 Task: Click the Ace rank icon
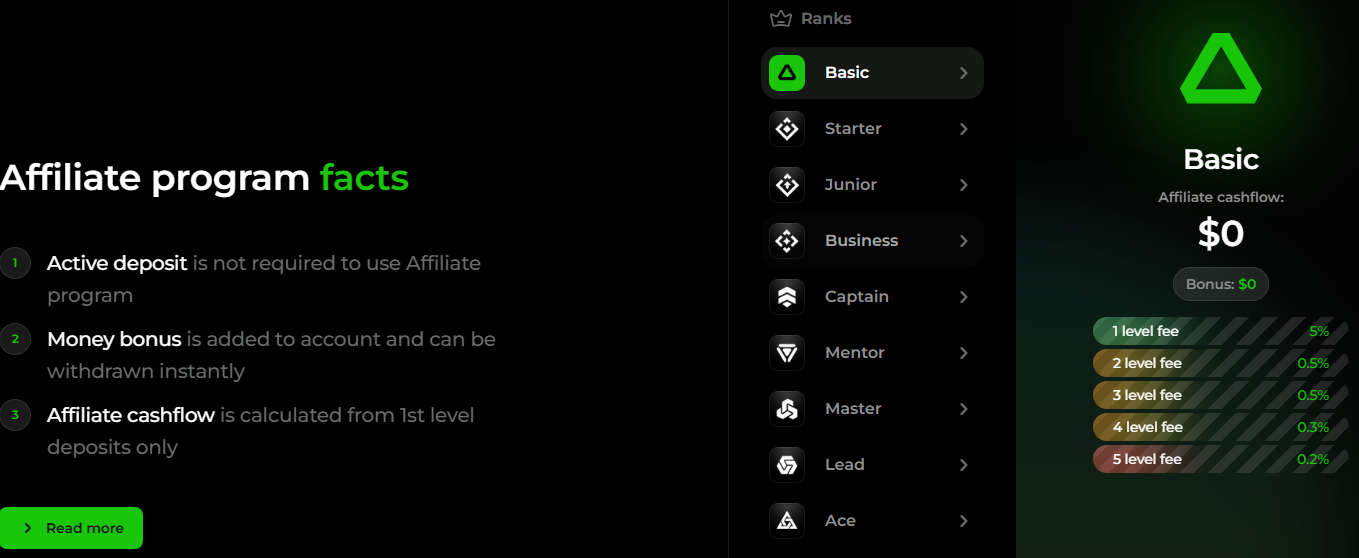pyautogui.click(x=787, y=521)
